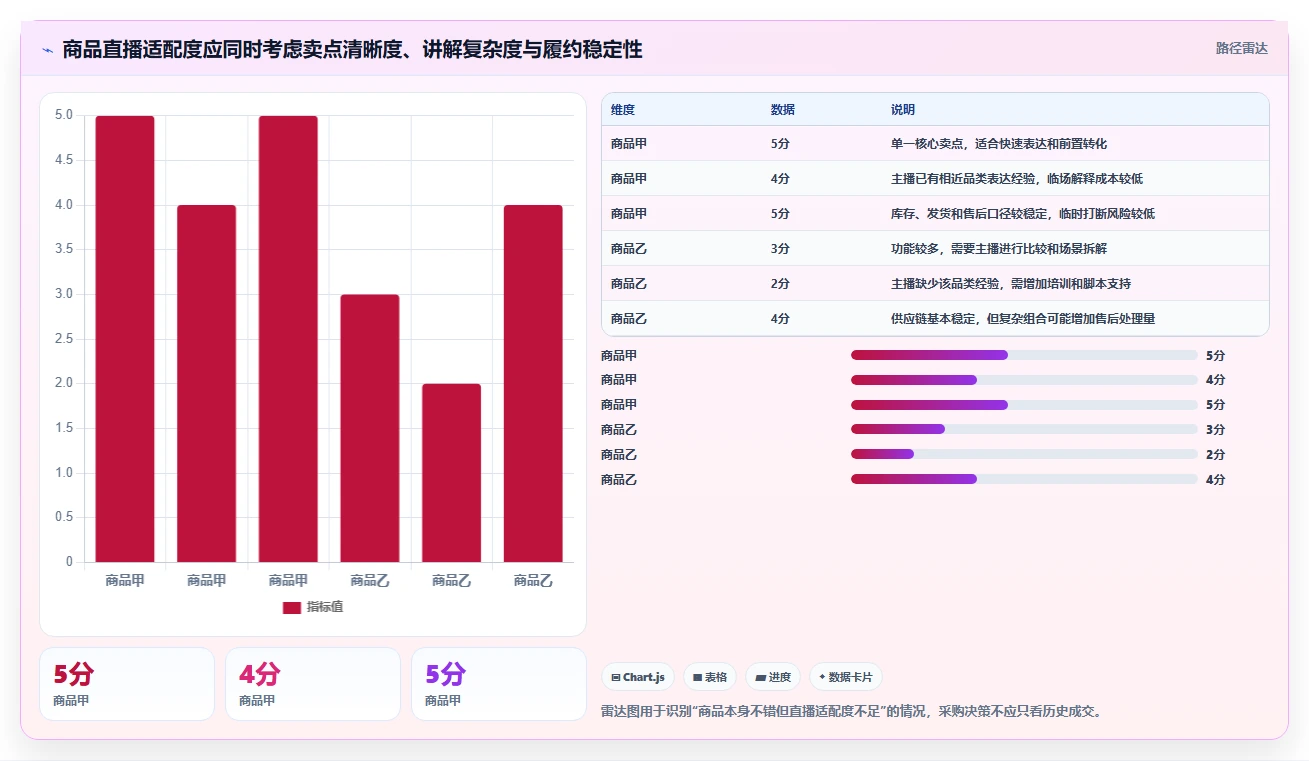This screenshot has width=1309, height=761.
Task: Click the 商品乙 progress bar showing 4分
Action: (1024, 480)
